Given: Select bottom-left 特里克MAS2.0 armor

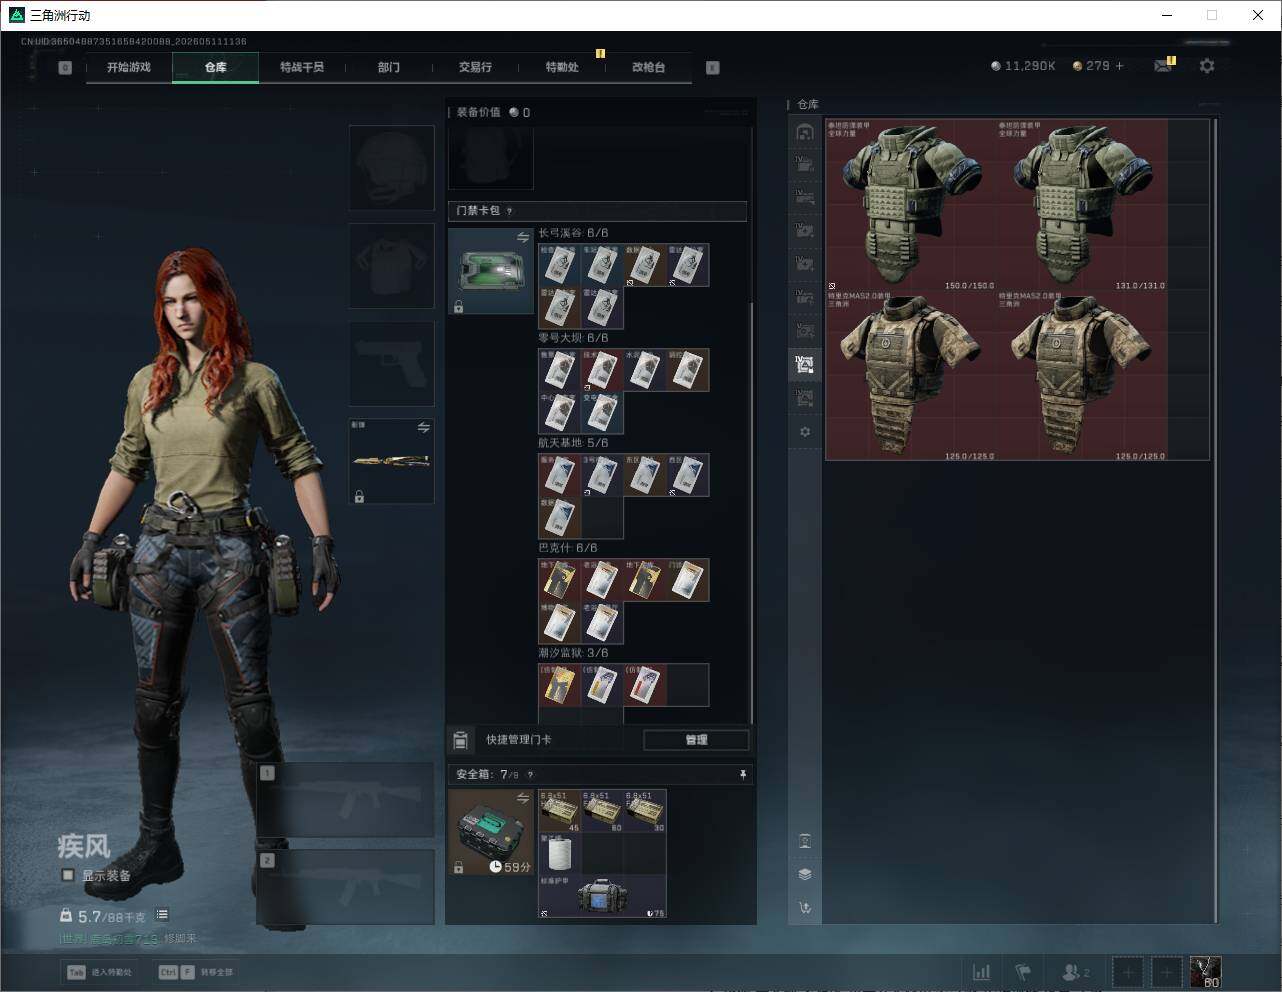Looking at the screenshot, I should pyautogui.click(x=911, y=376).
